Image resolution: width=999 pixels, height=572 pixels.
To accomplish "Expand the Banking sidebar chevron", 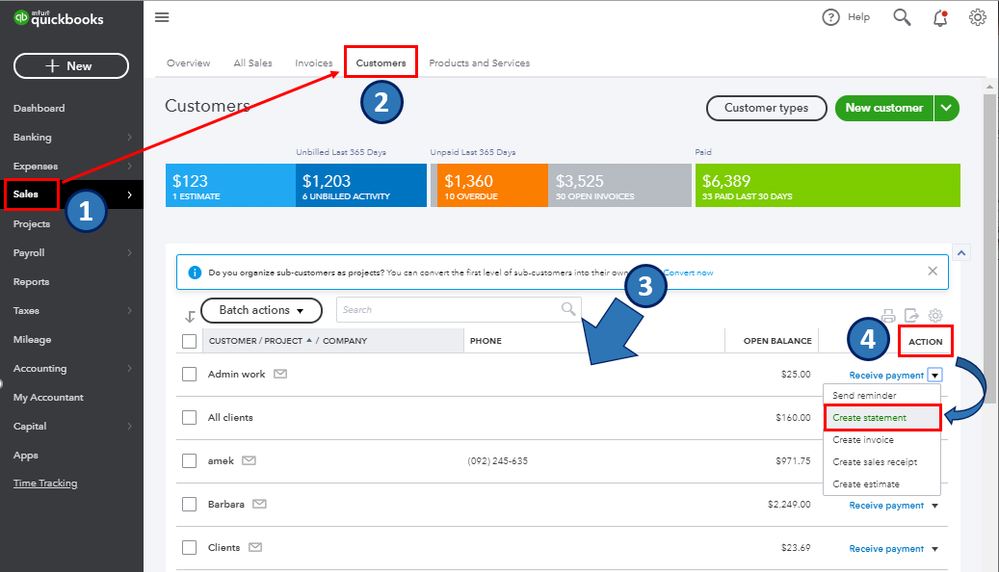I will point(129,137).
